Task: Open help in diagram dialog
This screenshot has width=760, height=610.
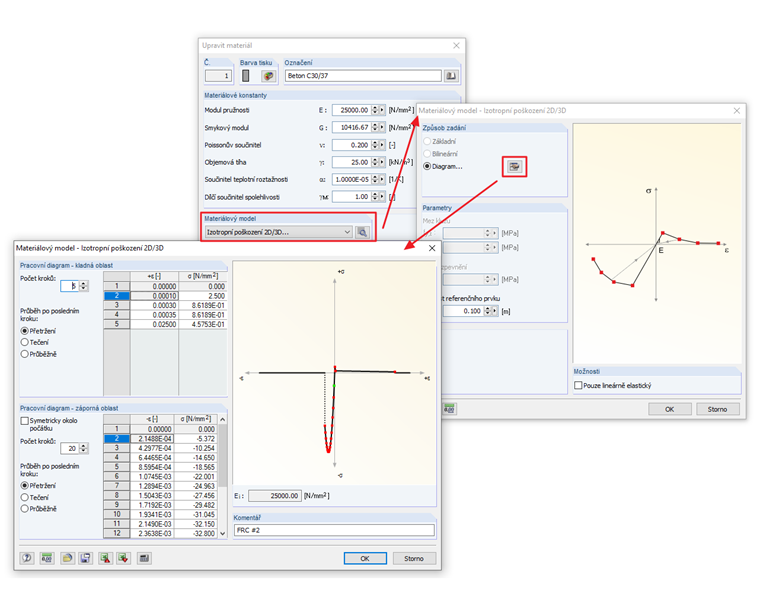Action: [x=27, y=558]
